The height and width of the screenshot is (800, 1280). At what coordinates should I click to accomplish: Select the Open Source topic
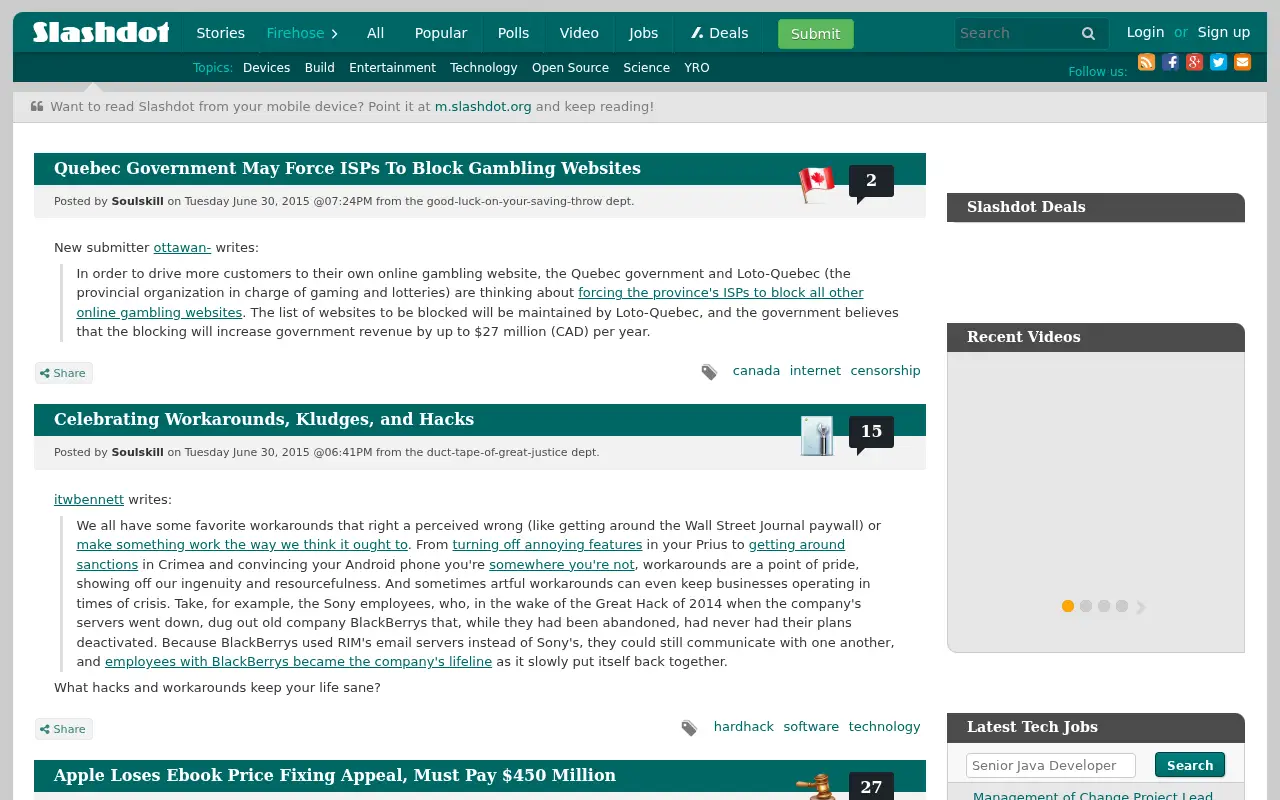point(570,68)
